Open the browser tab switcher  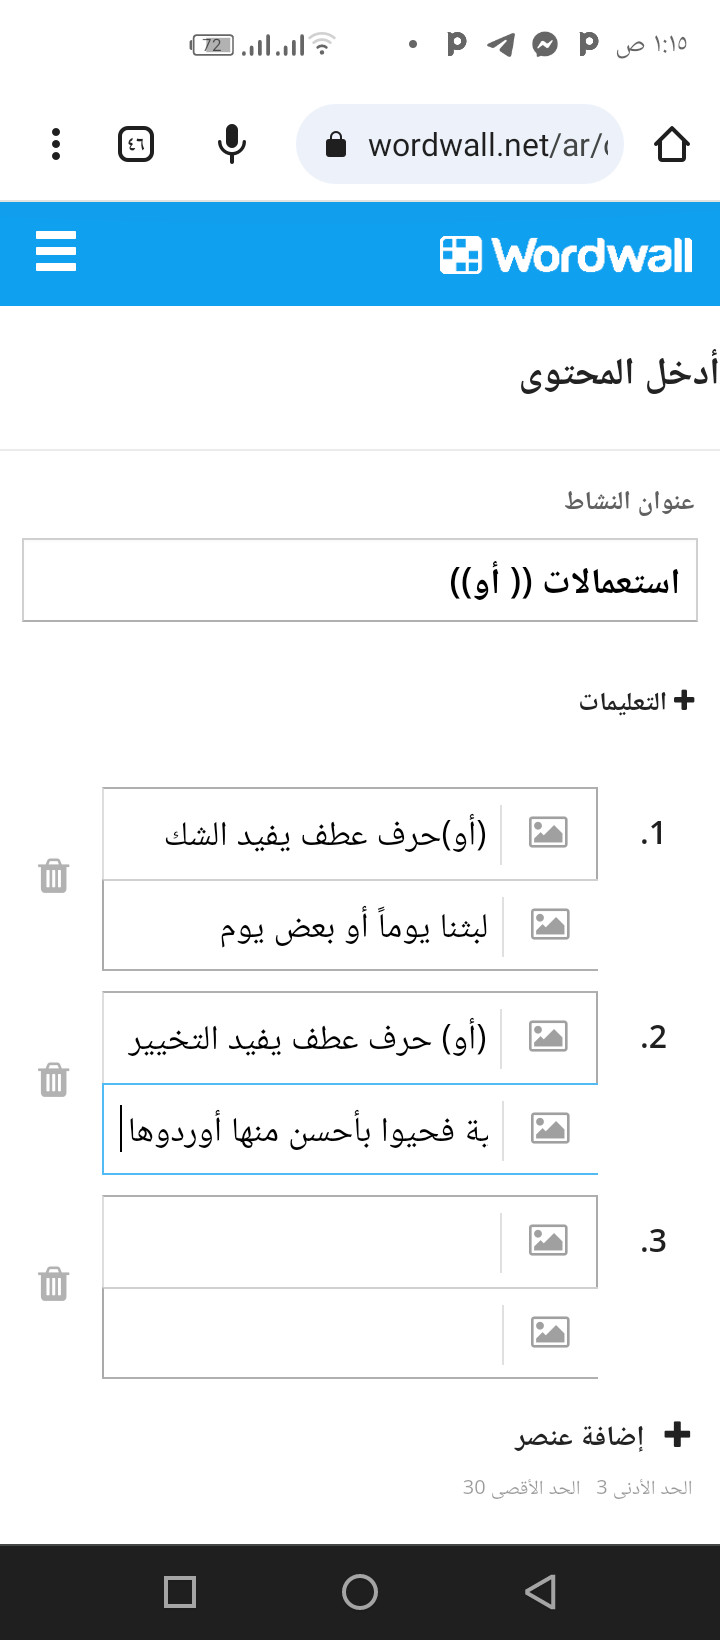tap(136, 144)
